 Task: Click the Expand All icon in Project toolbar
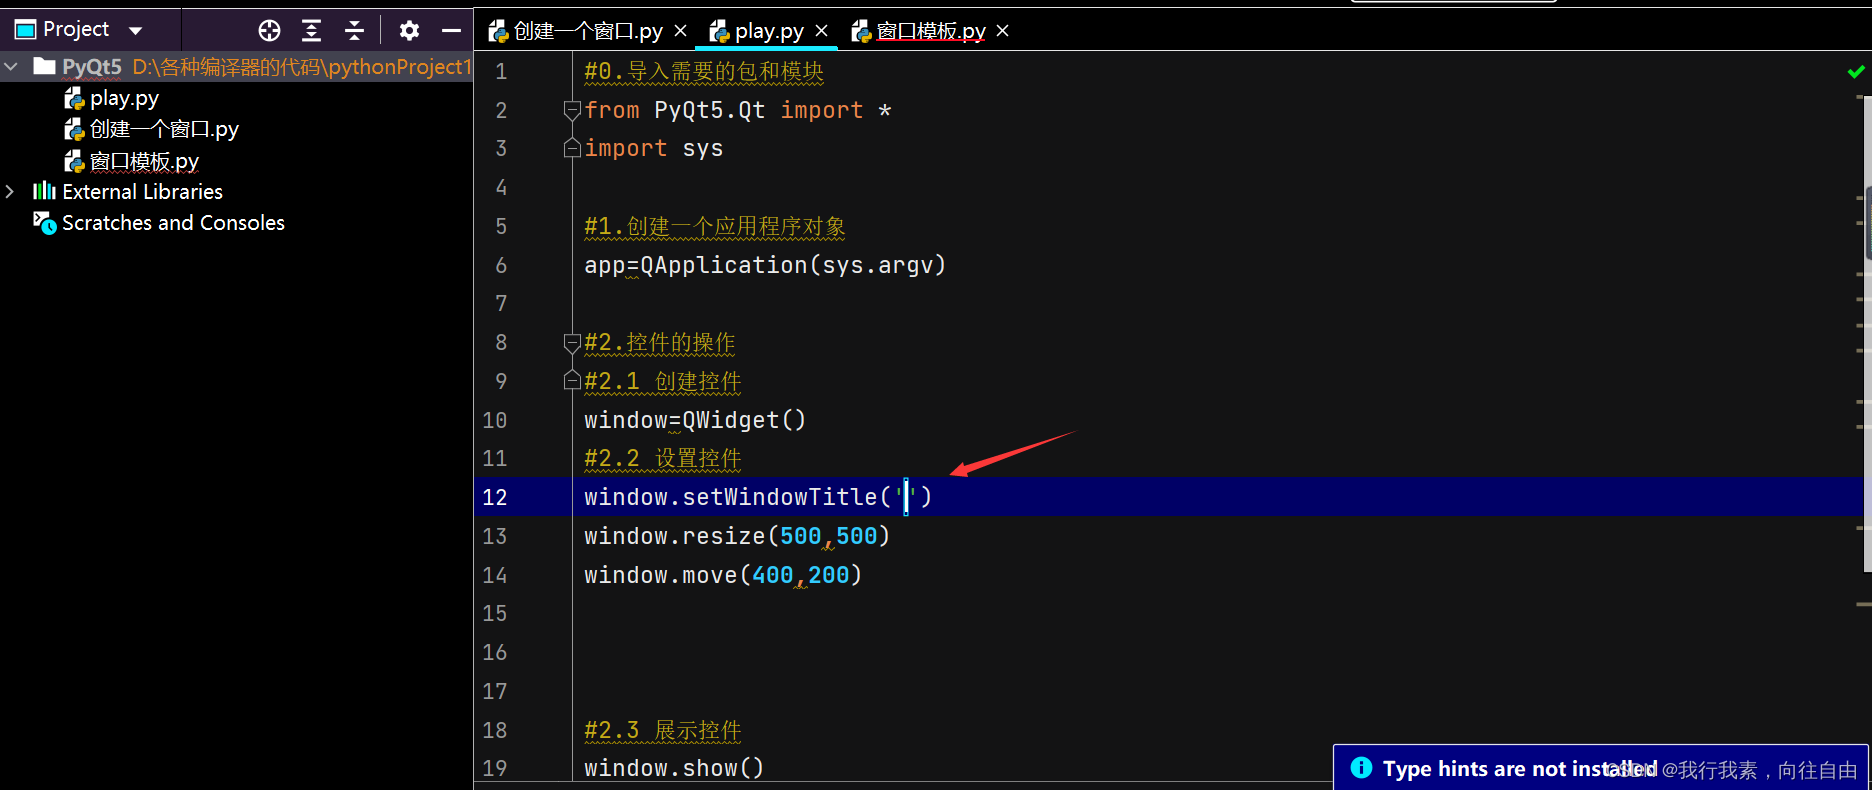tap(312, 31)
